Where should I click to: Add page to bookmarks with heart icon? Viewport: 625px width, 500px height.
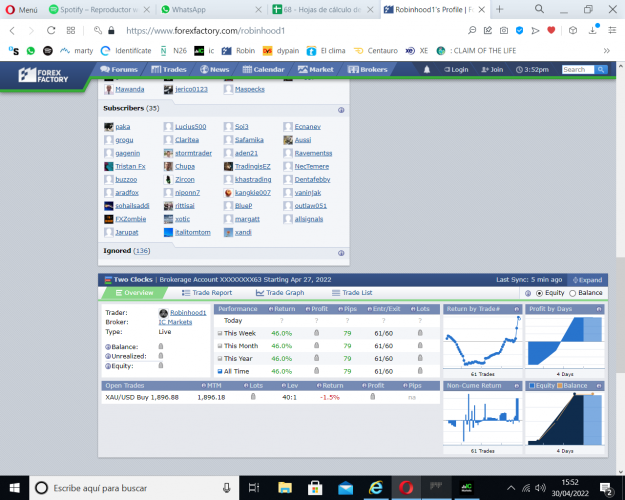pyautogui.click(x=551, y=31)
